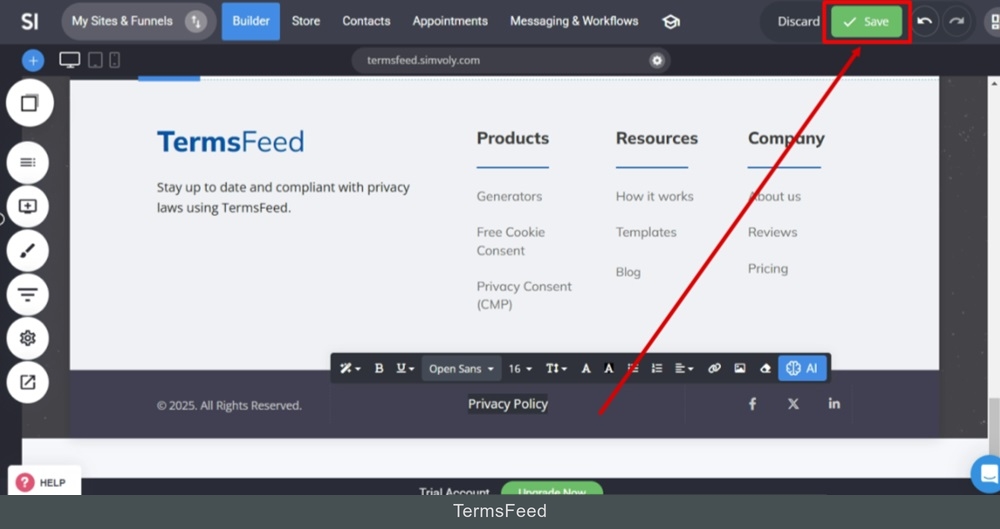Insert a link on selected text
Viewport: 1000px width, 529px height.
tap(714, 368)
